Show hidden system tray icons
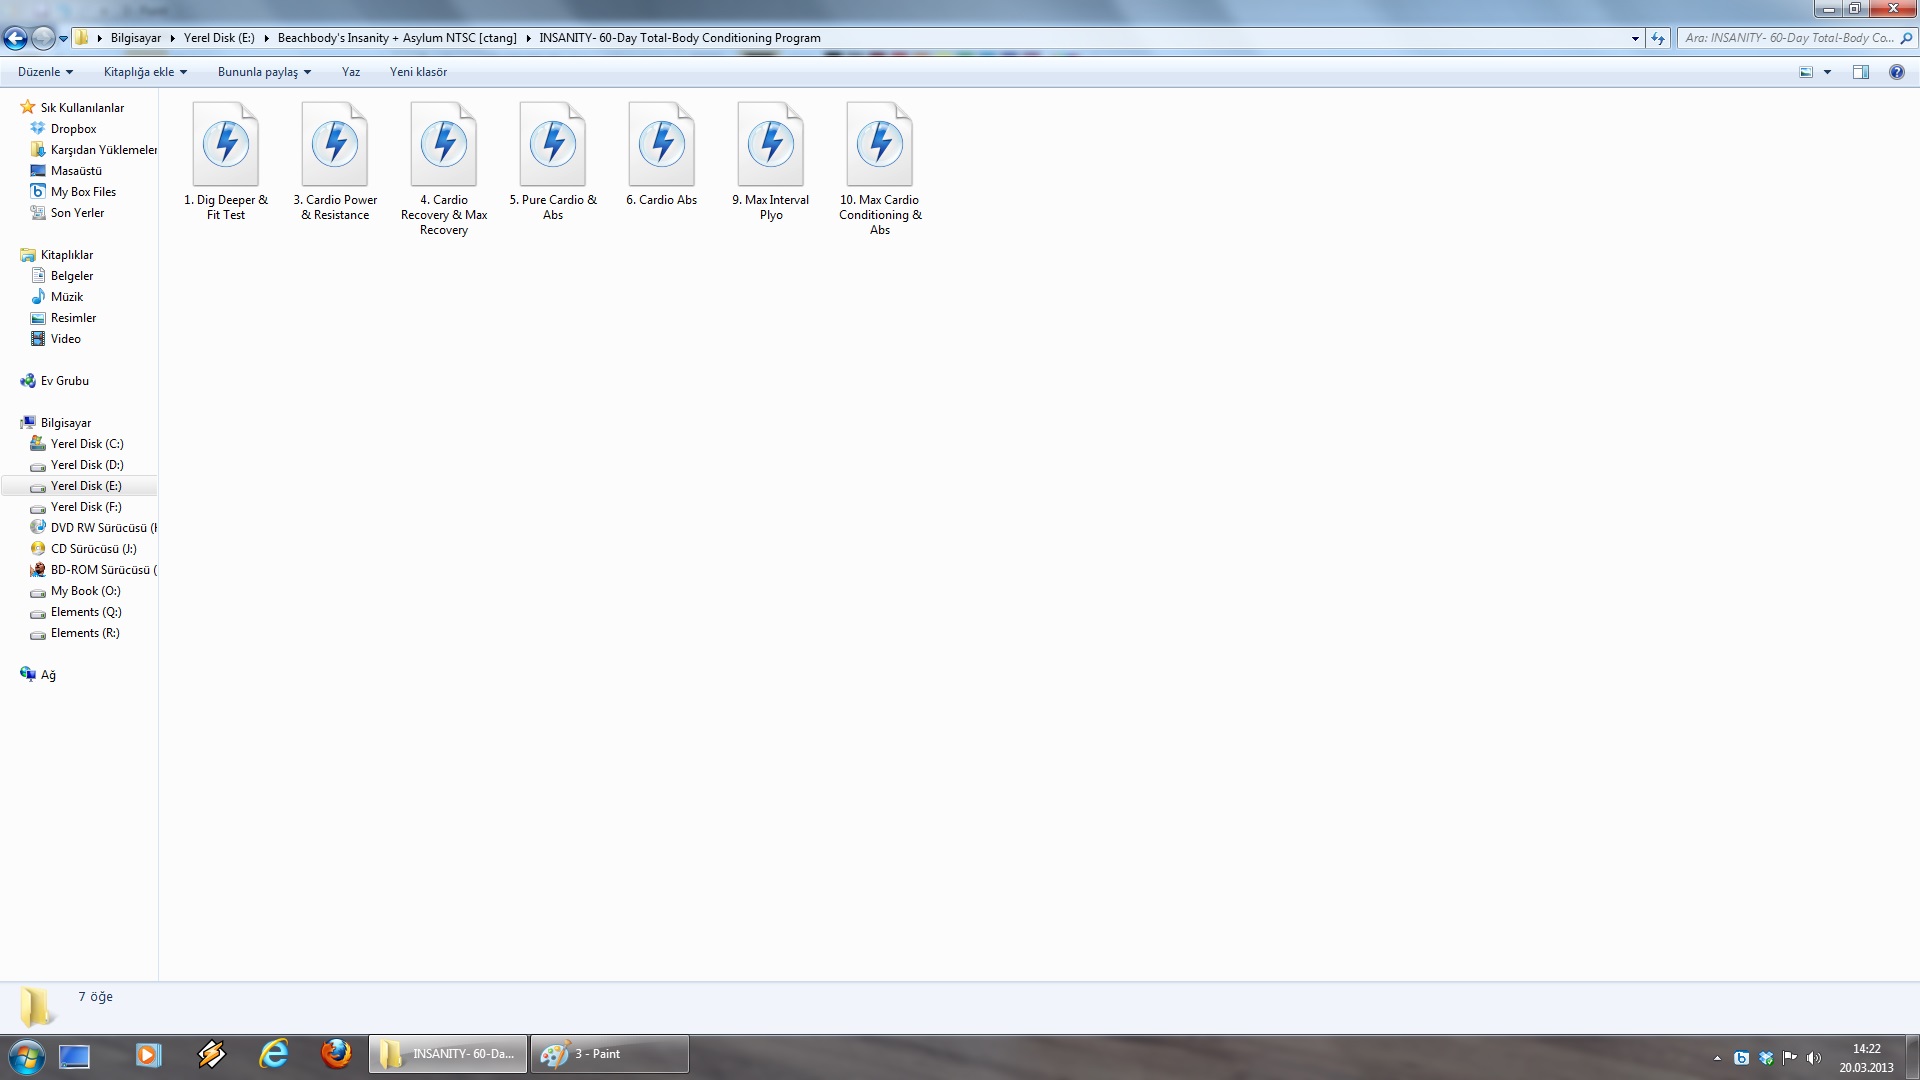Image resolution: width=1920 pixels, height=1080 pixels. [1717, 1058]
